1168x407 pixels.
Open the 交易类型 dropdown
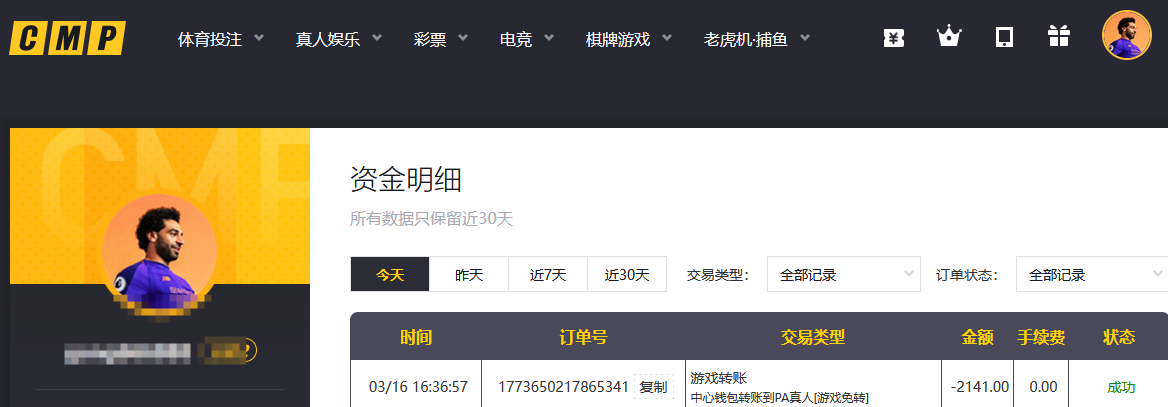coord(843,275)
